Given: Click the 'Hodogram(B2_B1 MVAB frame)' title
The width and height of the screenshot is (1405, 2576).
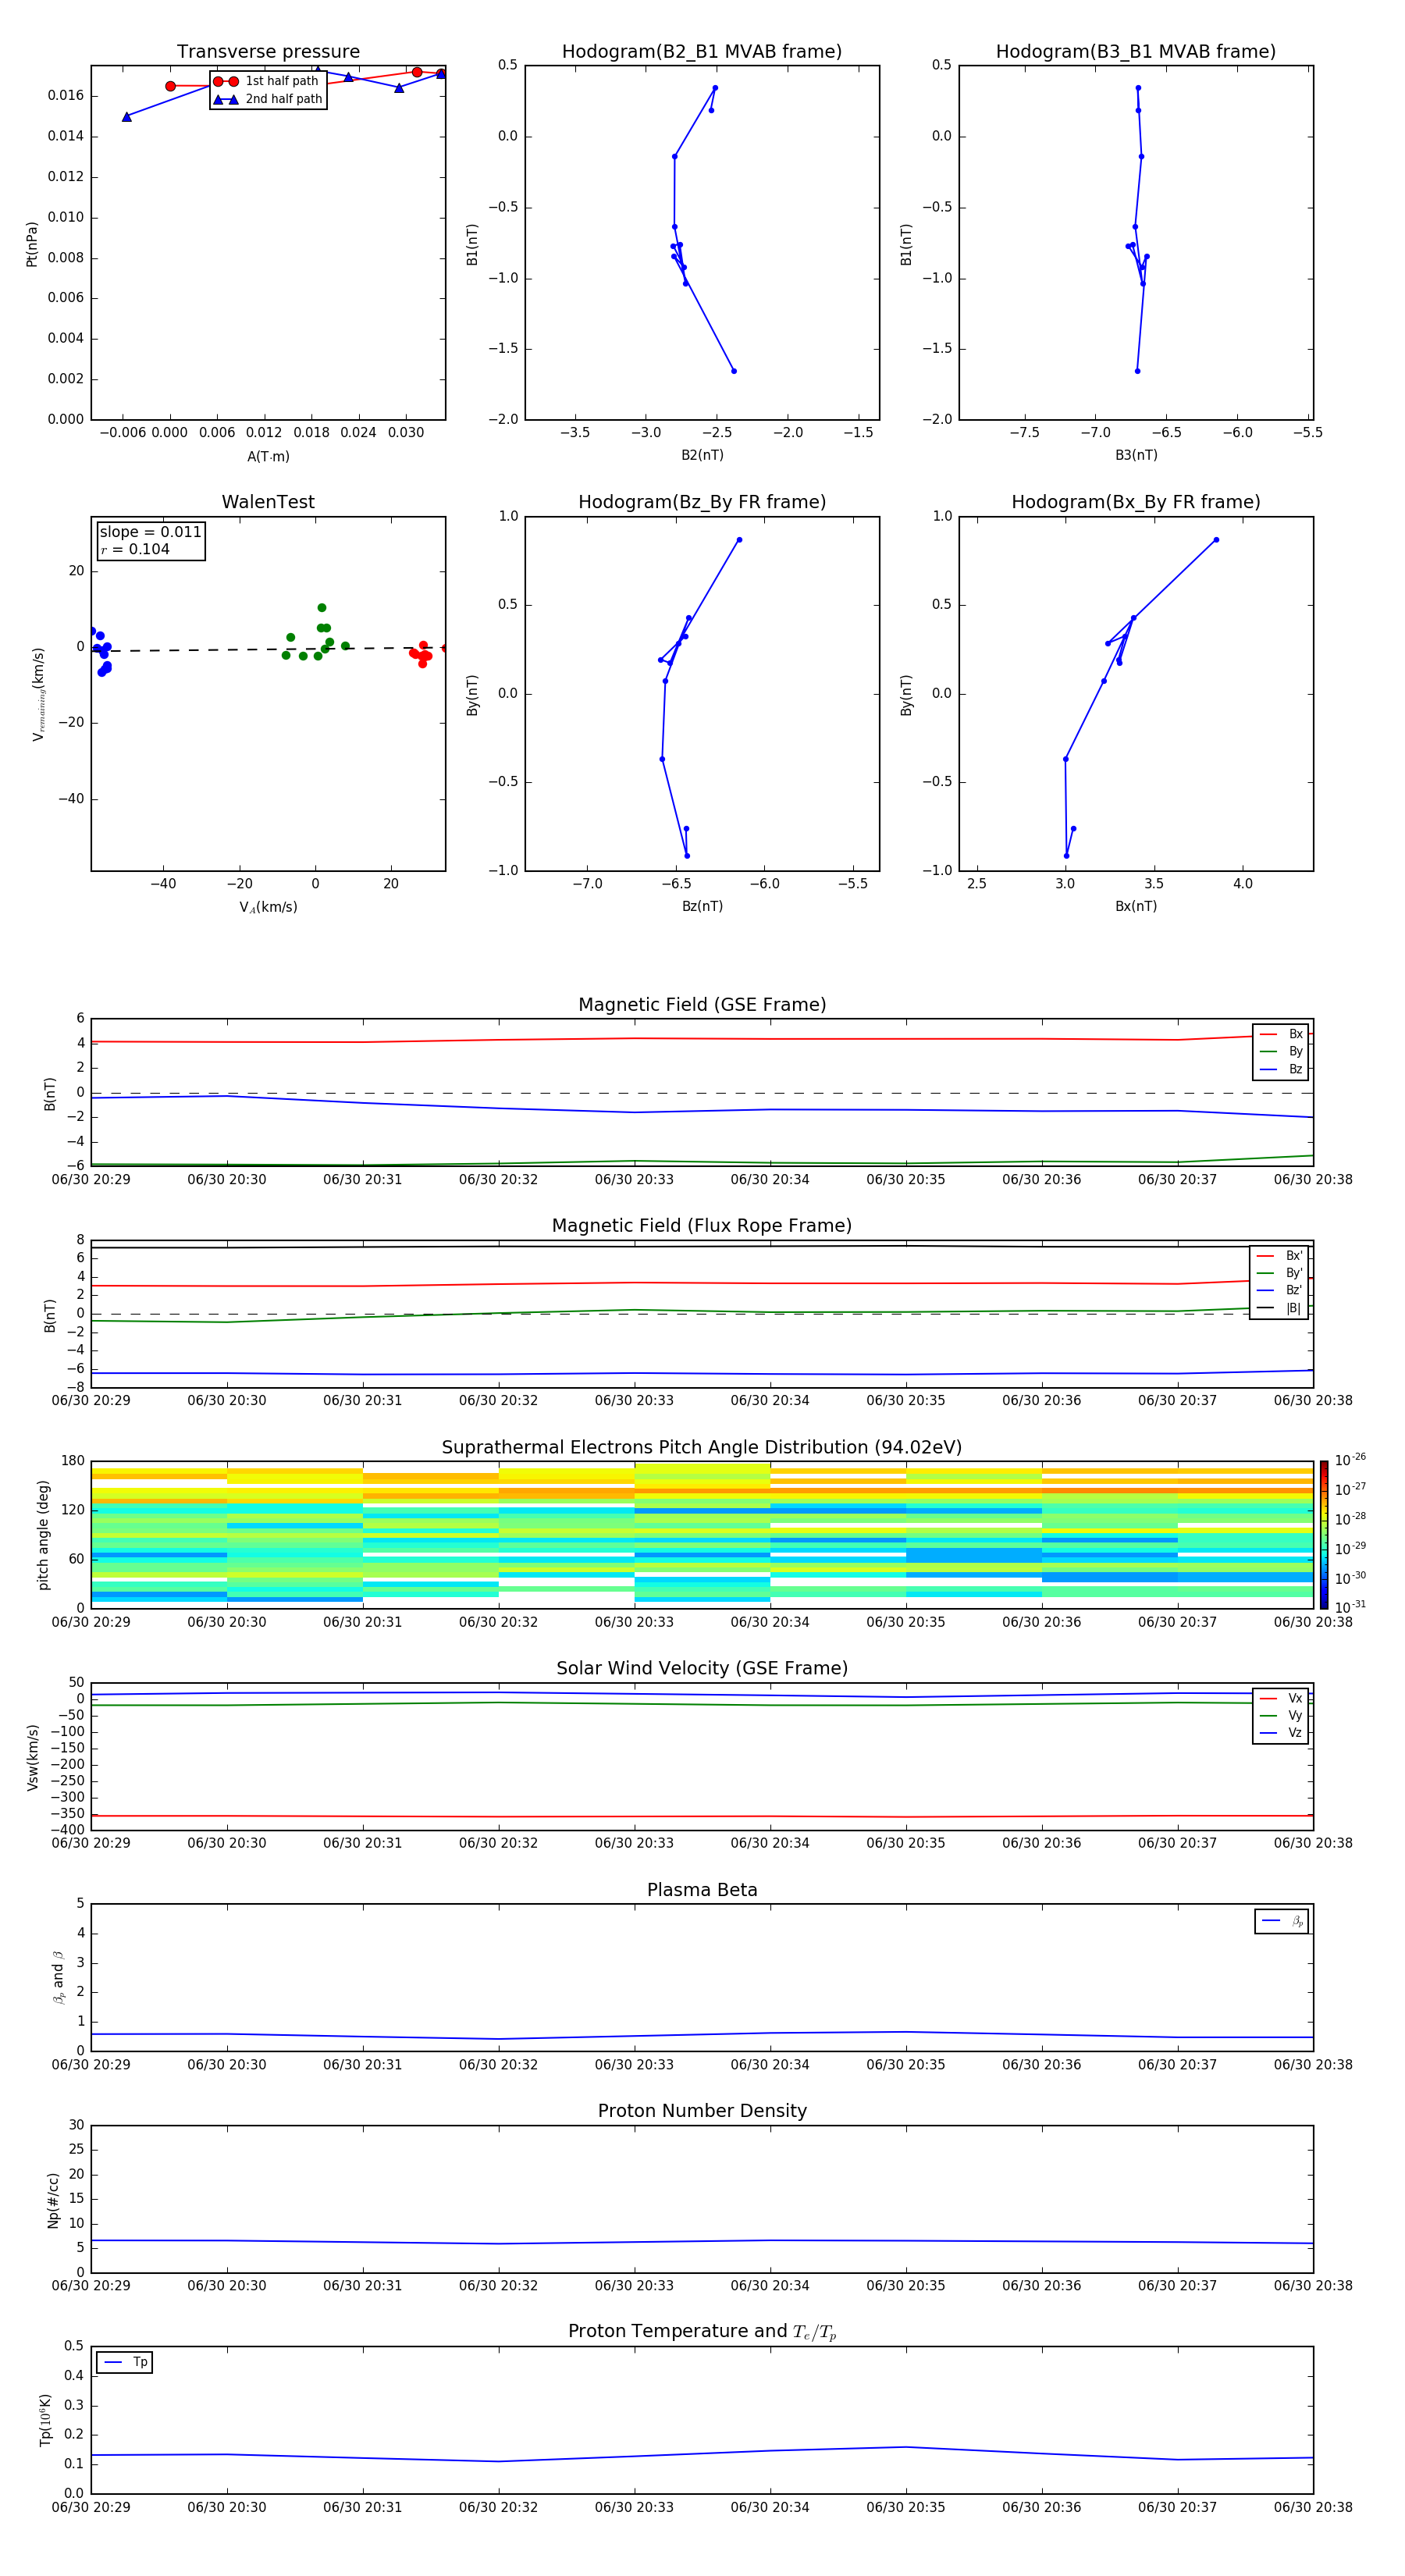Looking at the screenshot, I should click(x=702, y=52).
